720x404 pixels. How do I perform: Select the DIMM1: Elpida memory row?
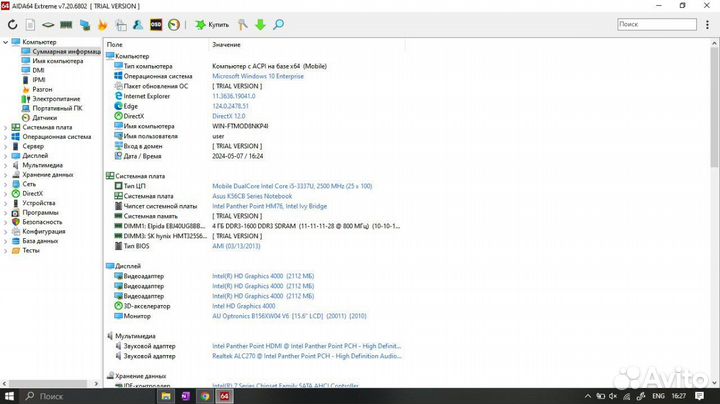click(255, 226)
